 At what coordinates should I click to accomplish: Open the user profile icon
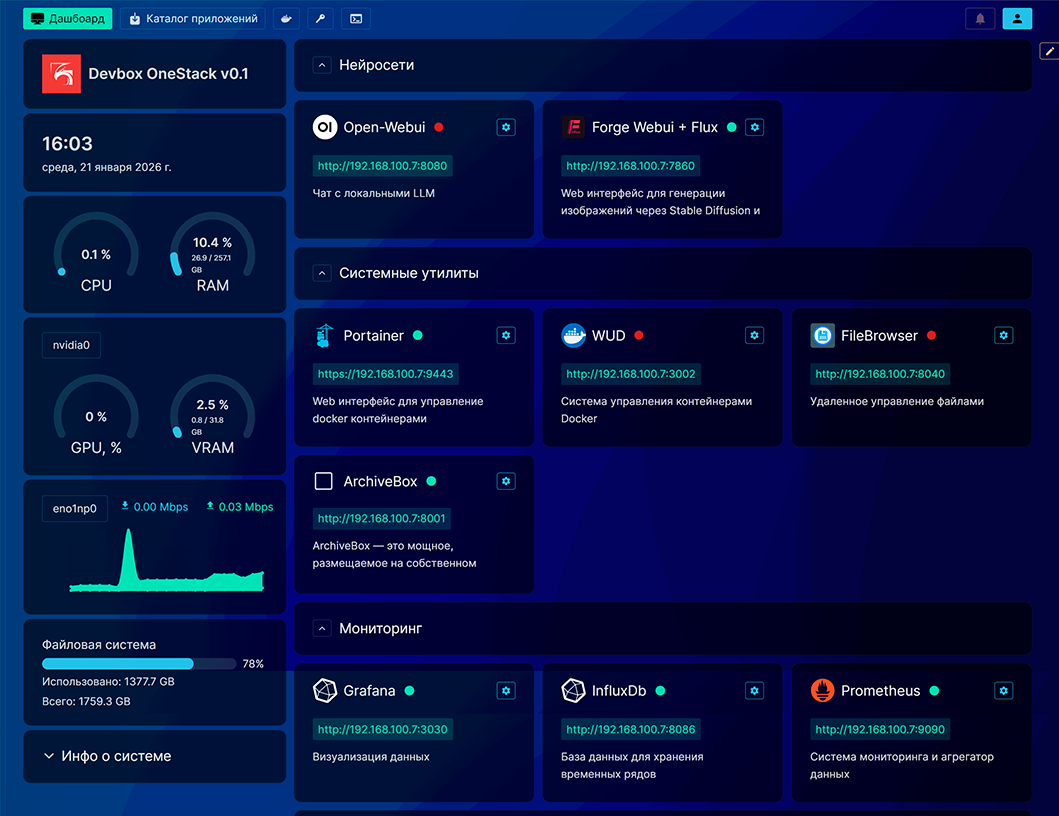pyautogui.click(x=1017, y=19)
